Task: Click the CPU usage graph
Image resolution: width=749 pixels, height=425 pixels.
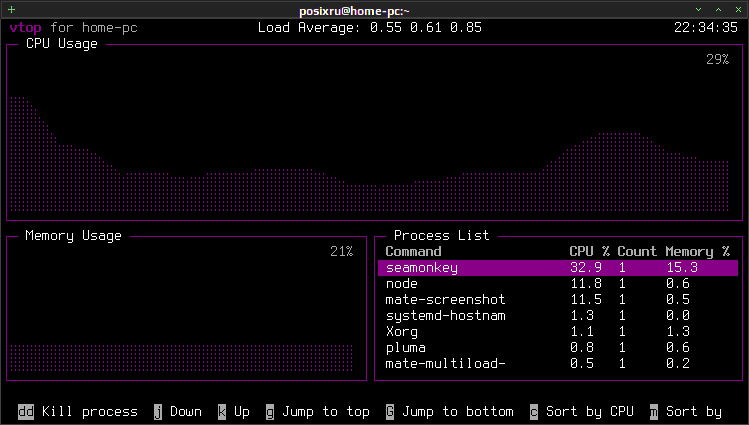Action: click(370, 154)
